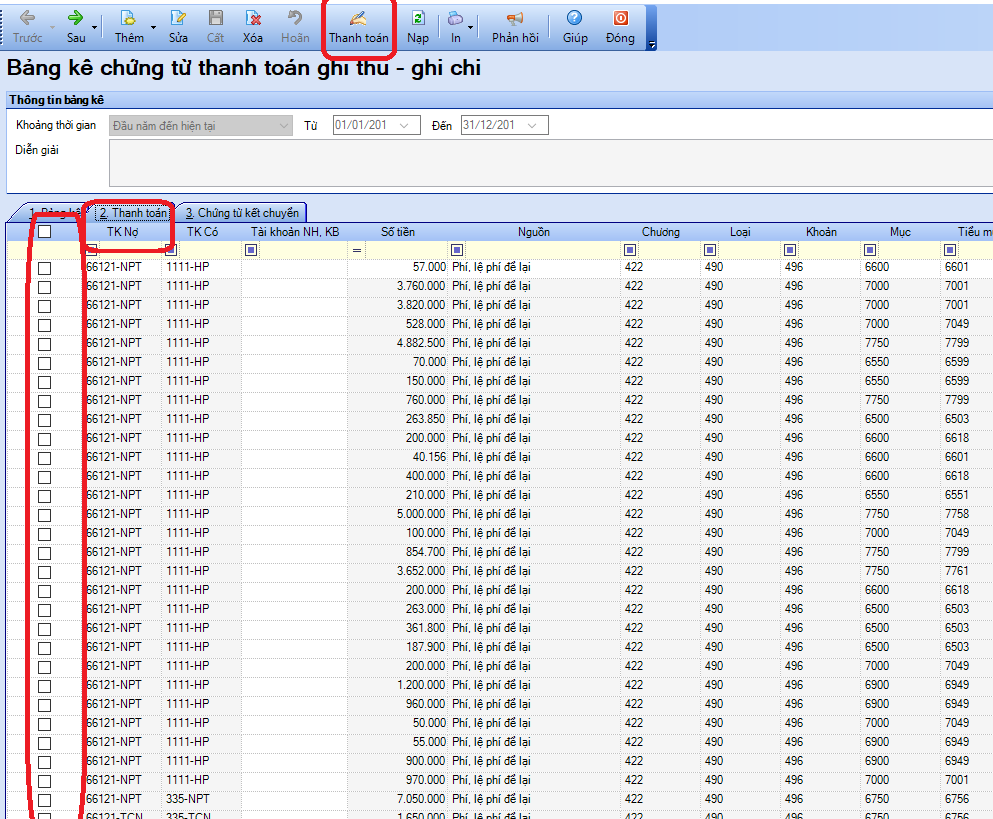The image size is (993, 819).
Task: Open the Khoảng thời gian combo box
Action: point(201,125)
